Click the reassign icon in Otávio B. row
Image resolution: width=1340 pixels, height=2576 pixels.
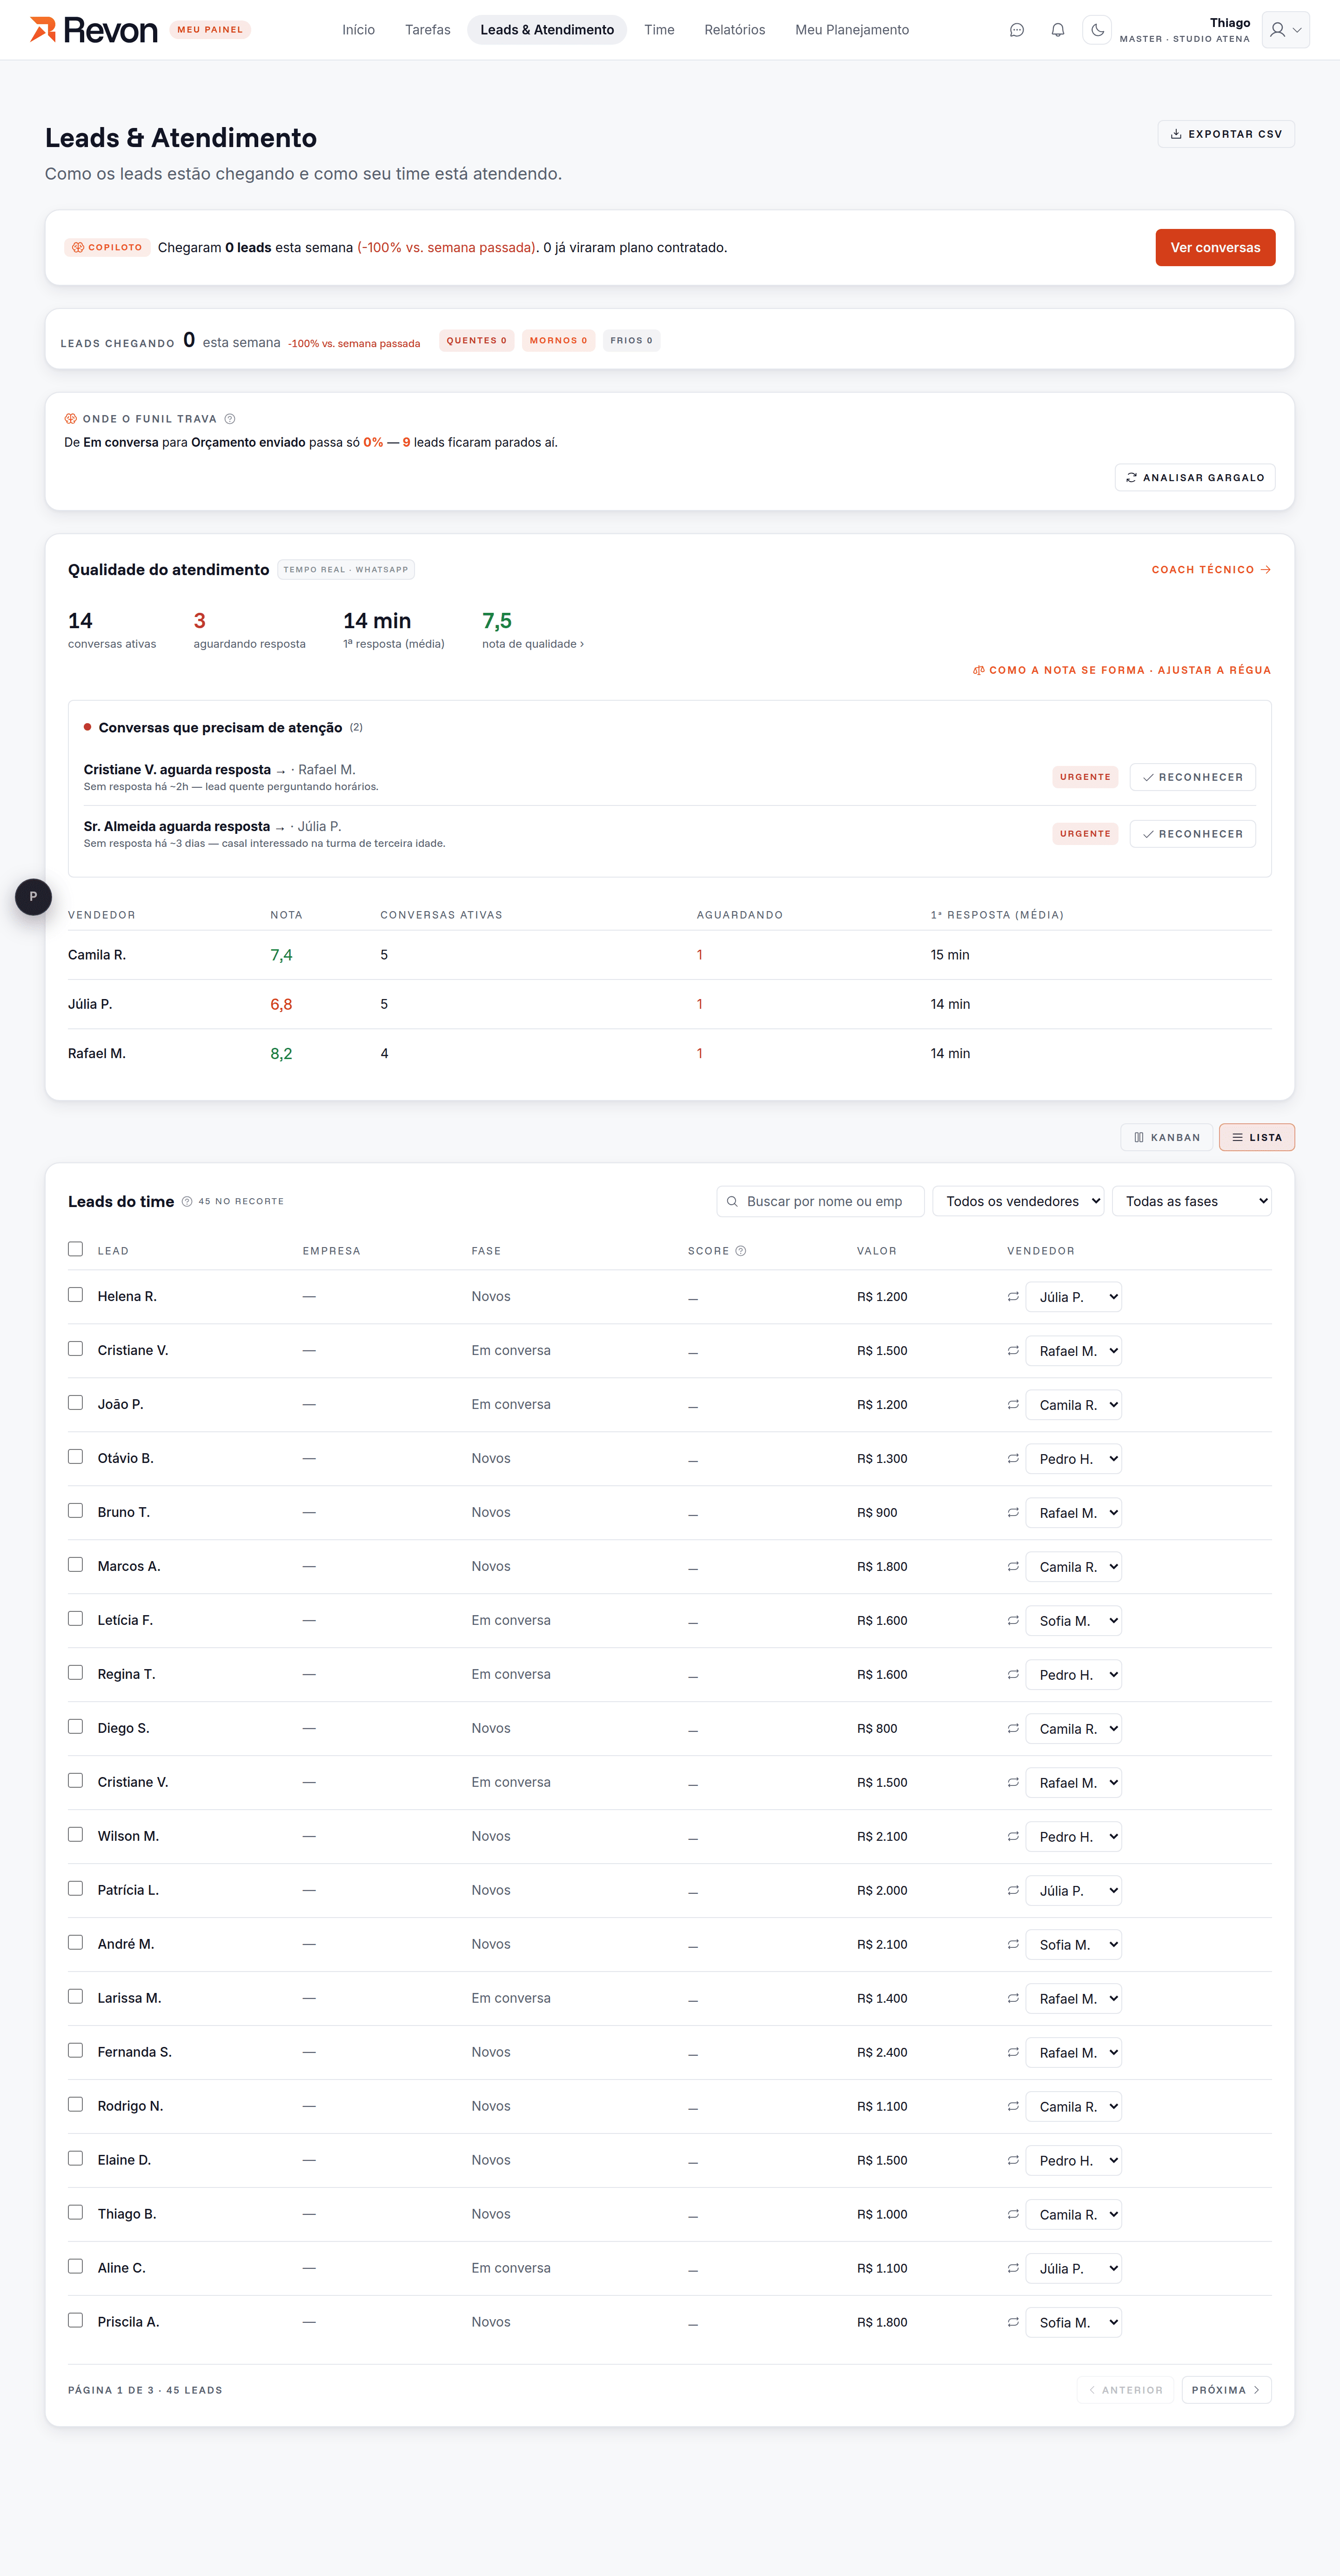pyautogui.click(x=1013, y=1459)
